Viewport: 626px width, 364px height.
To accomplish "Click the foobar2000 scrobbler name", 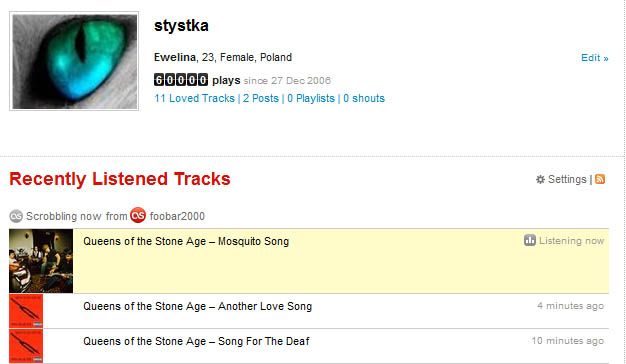I will (177, 216).
